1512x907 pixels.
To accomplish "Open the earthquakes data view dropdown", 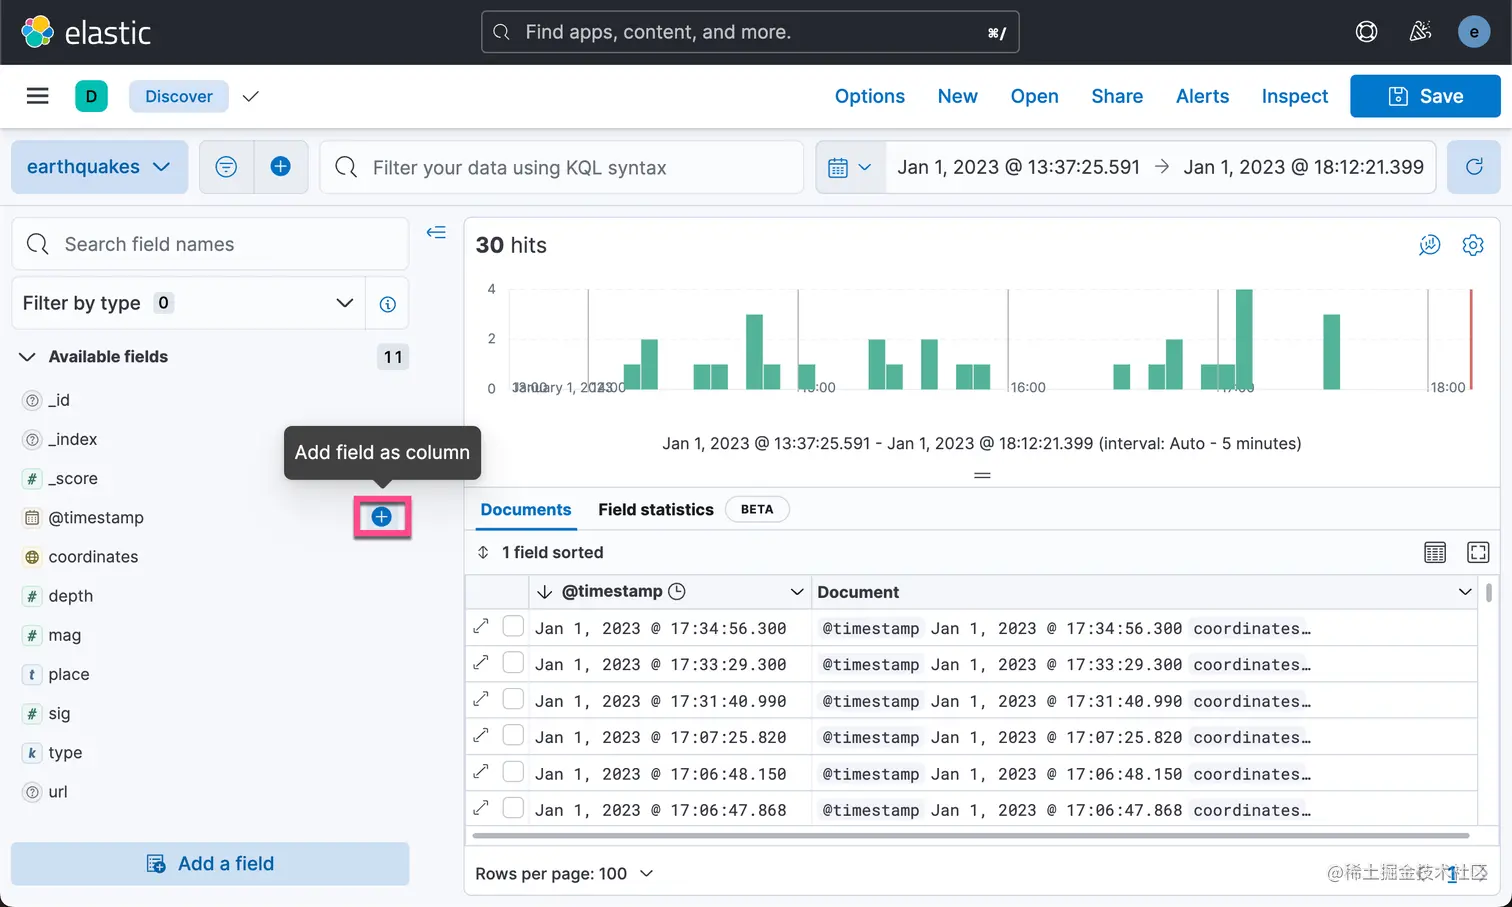I will pos(99,167).
